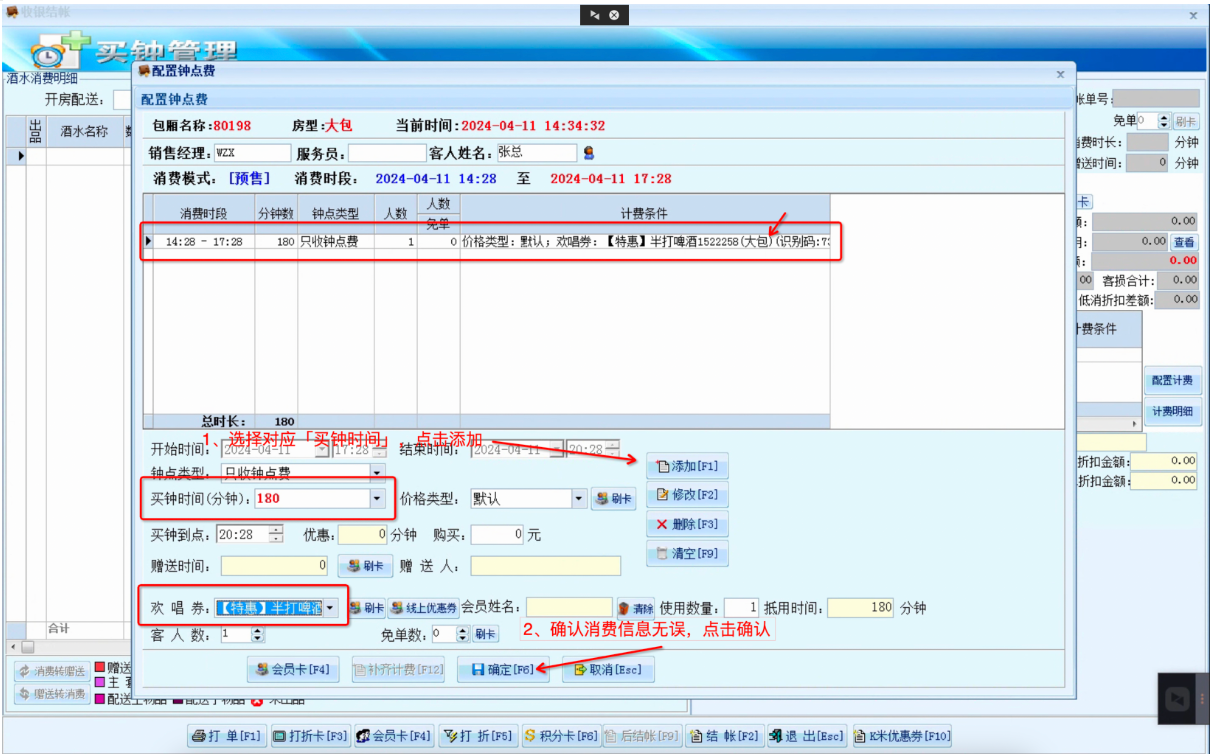Expand the 买钟时间(分钟) dropdown

click(377, 498)
